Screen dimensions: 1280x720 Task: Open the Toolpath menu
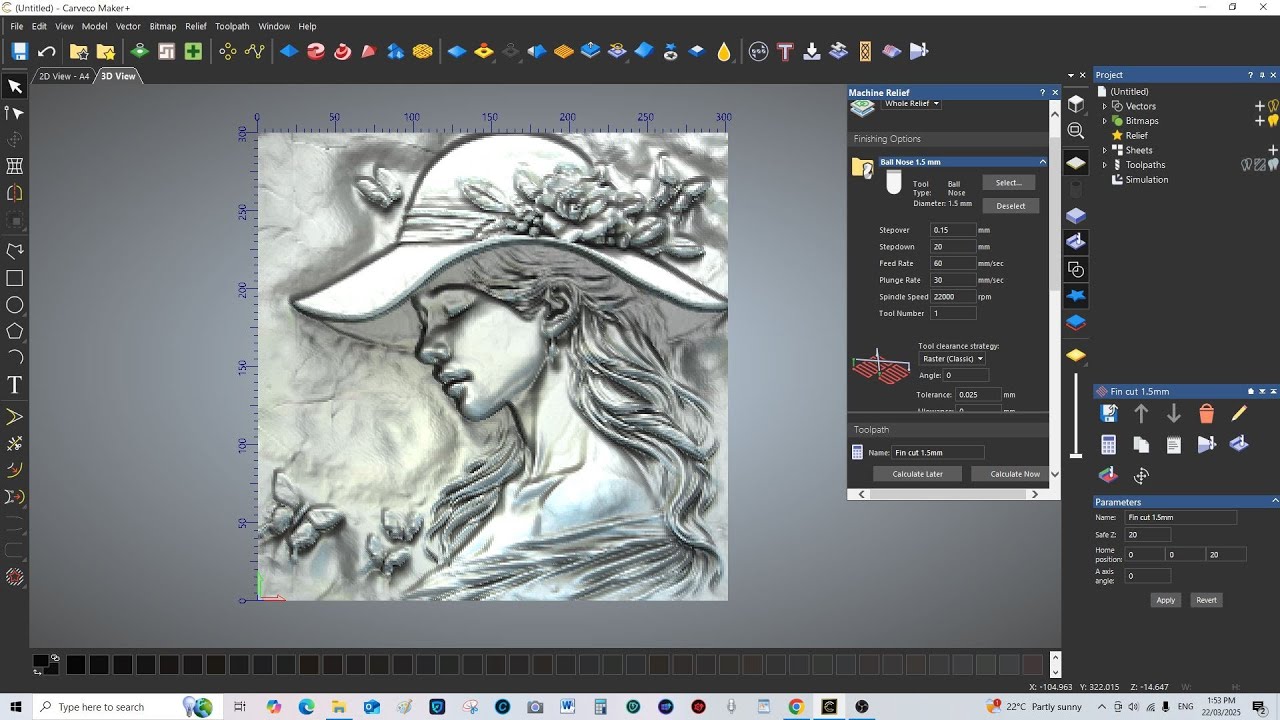tap(232, 26)
